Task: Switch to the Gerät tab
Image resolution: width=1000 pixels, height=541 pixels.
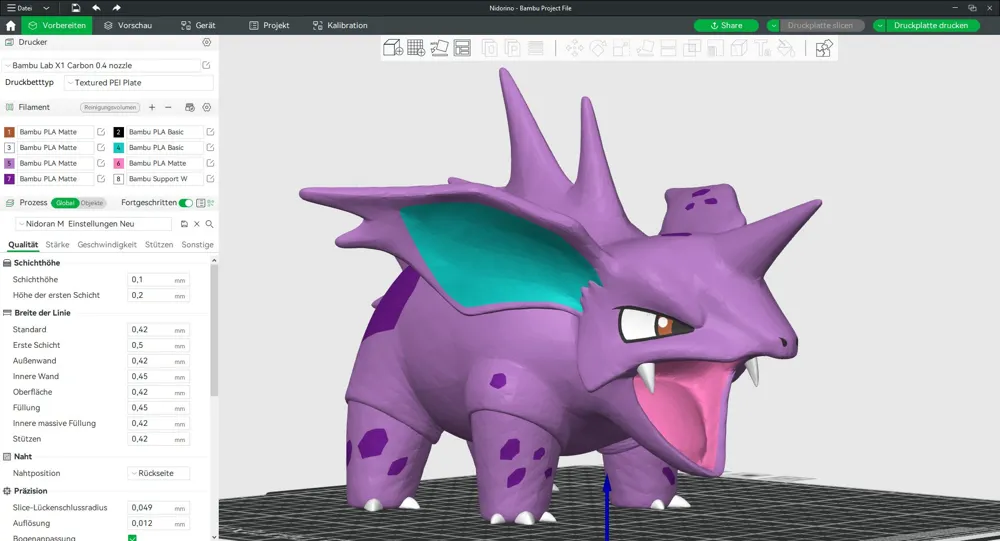Action: pyautogui.click(x=198, y=26)
